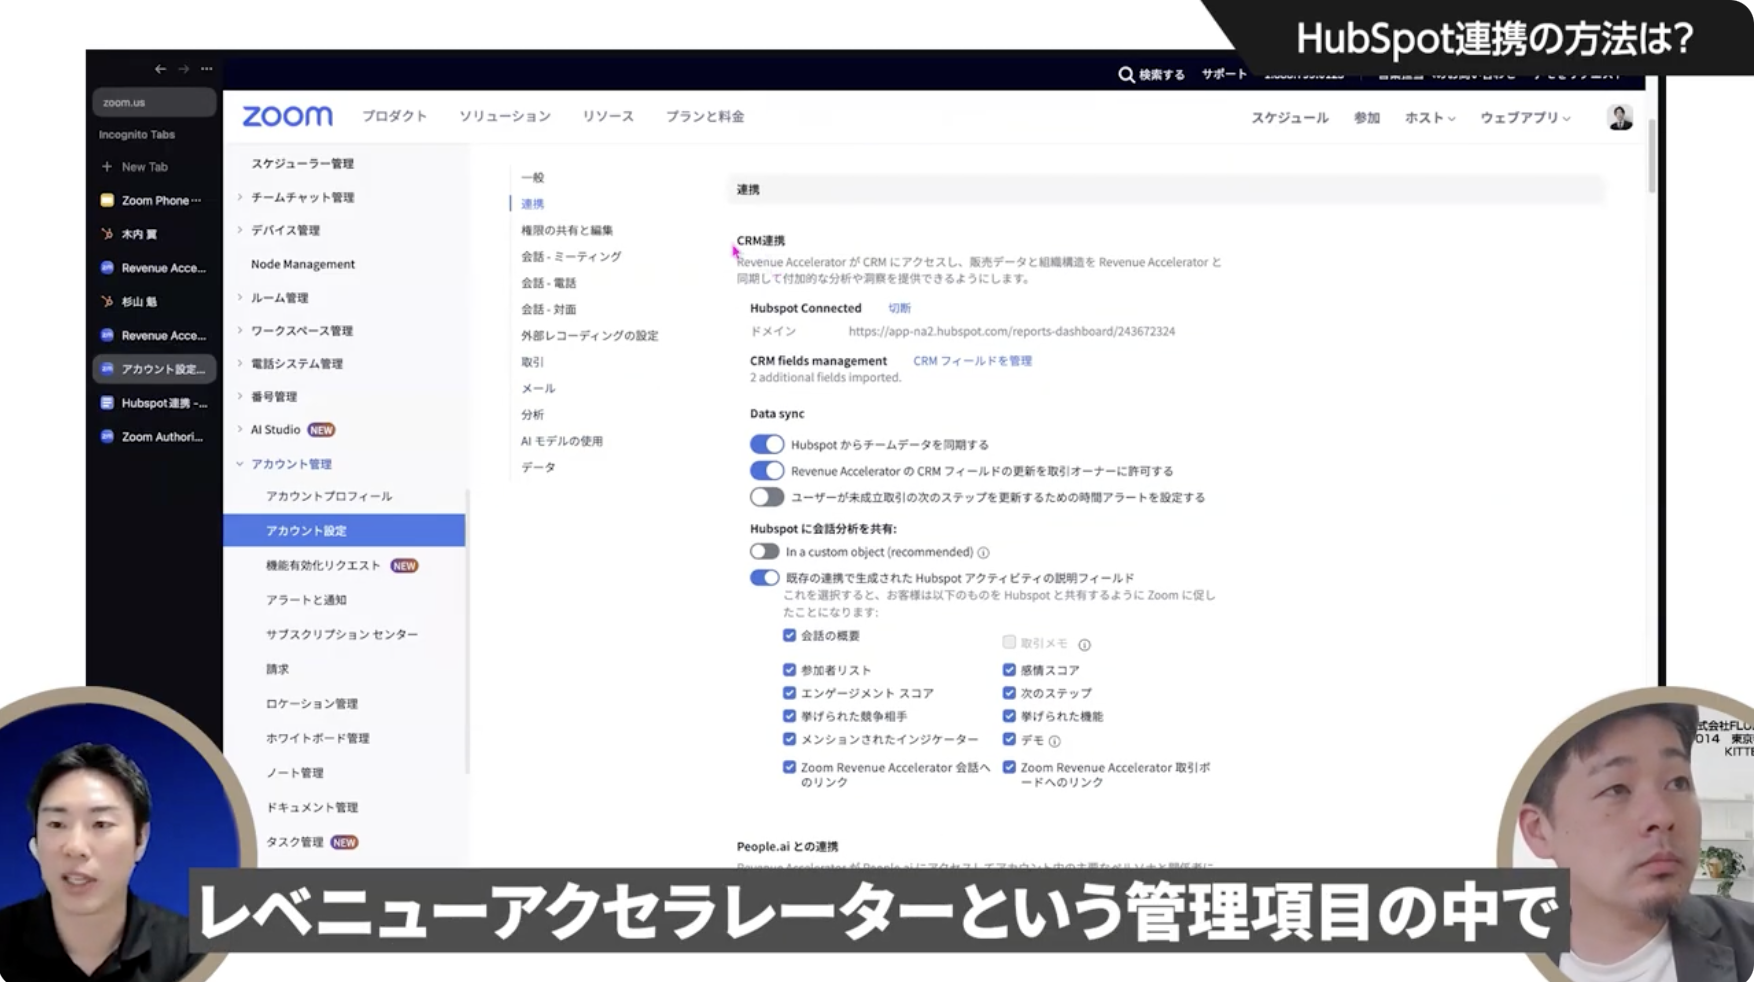Click info icon next to デモ
Viewport: 1756px width, 982px height.
[1055, 741]
